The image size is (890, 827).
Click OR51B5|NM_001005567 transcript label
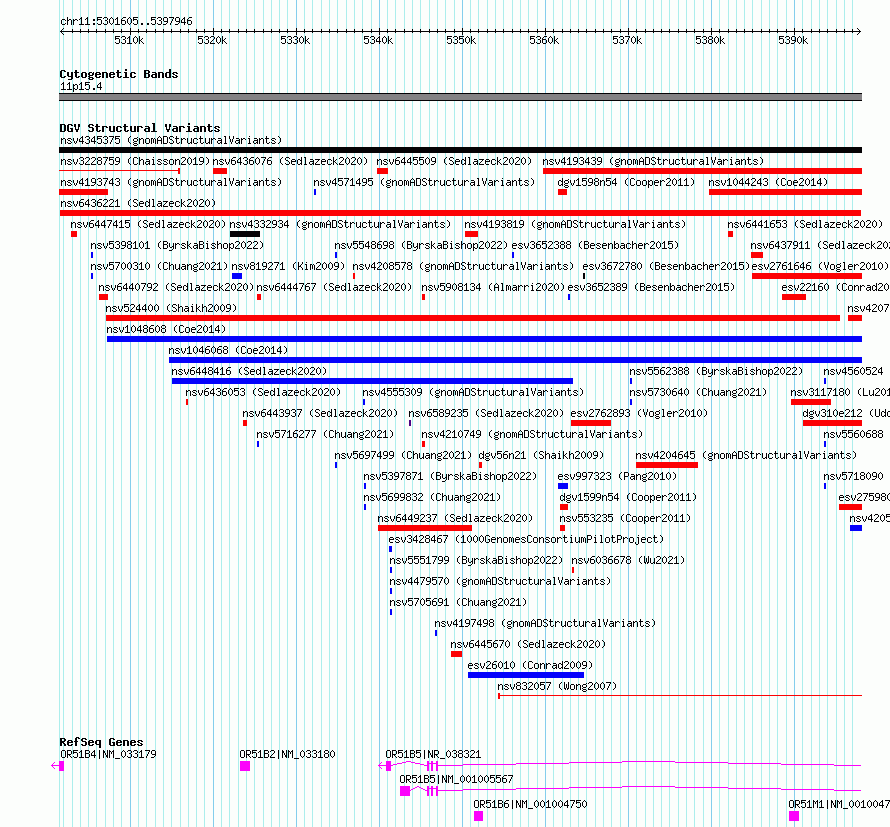[456, 779]
